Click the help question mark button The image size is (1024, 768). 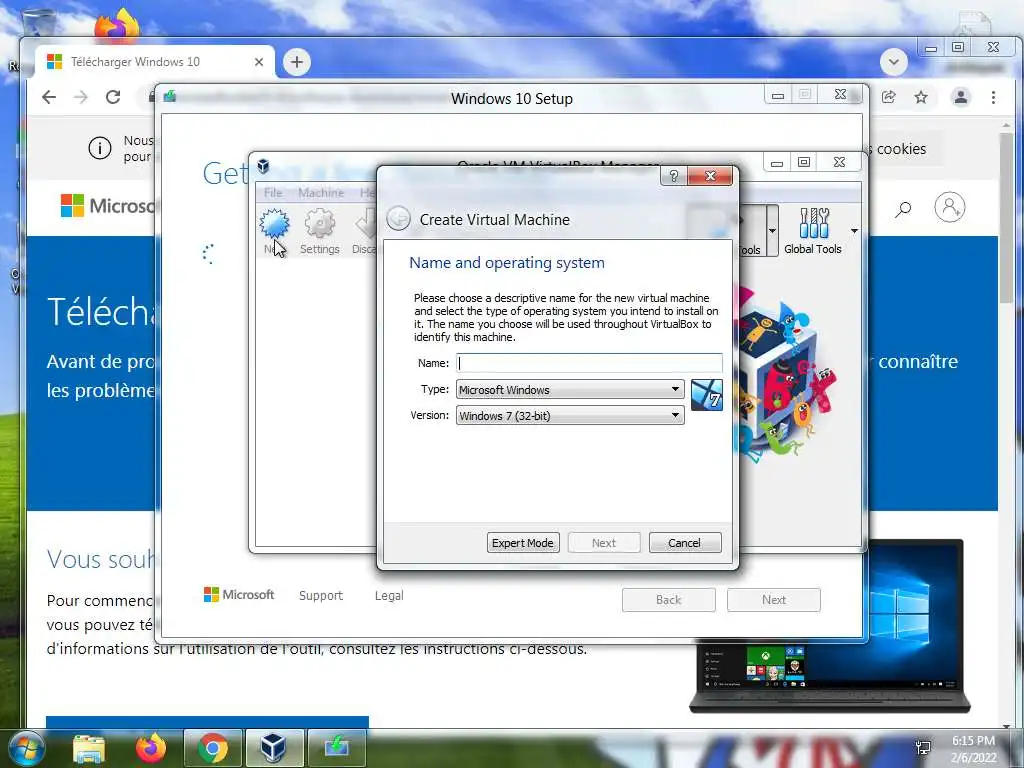click(674, 176)
